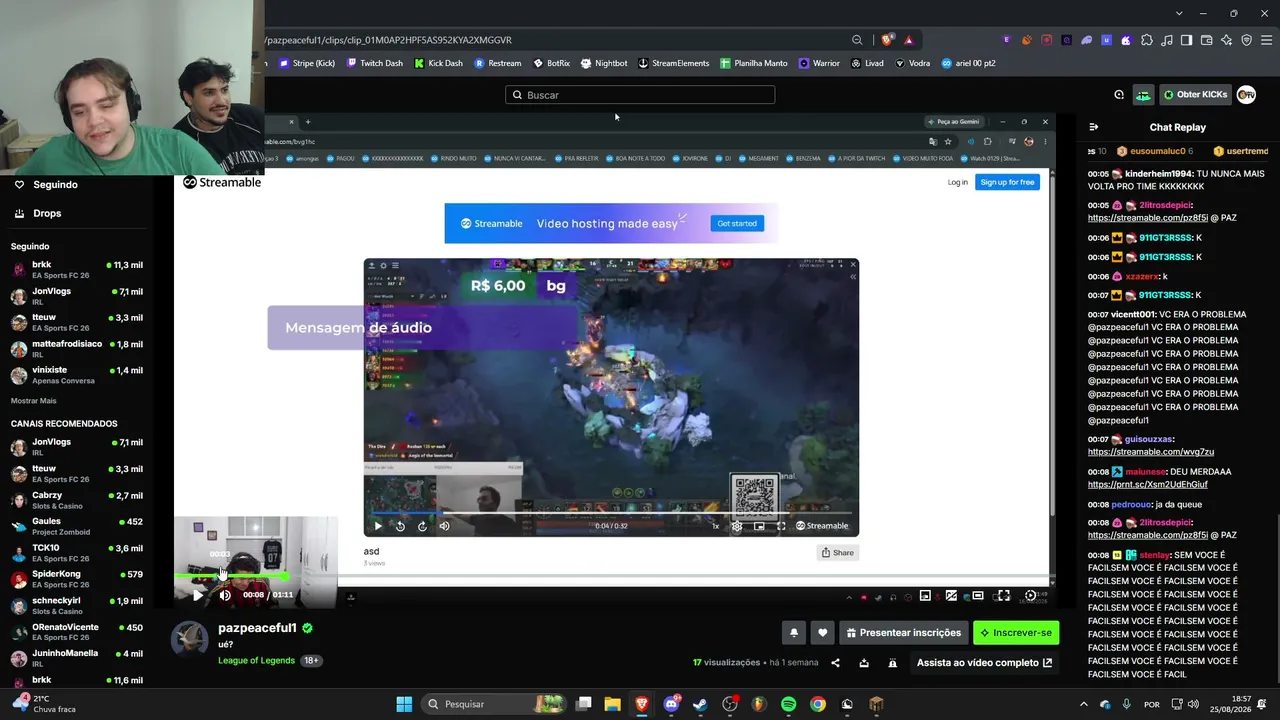Open Discord from taskbar

[x=671, y=704]
